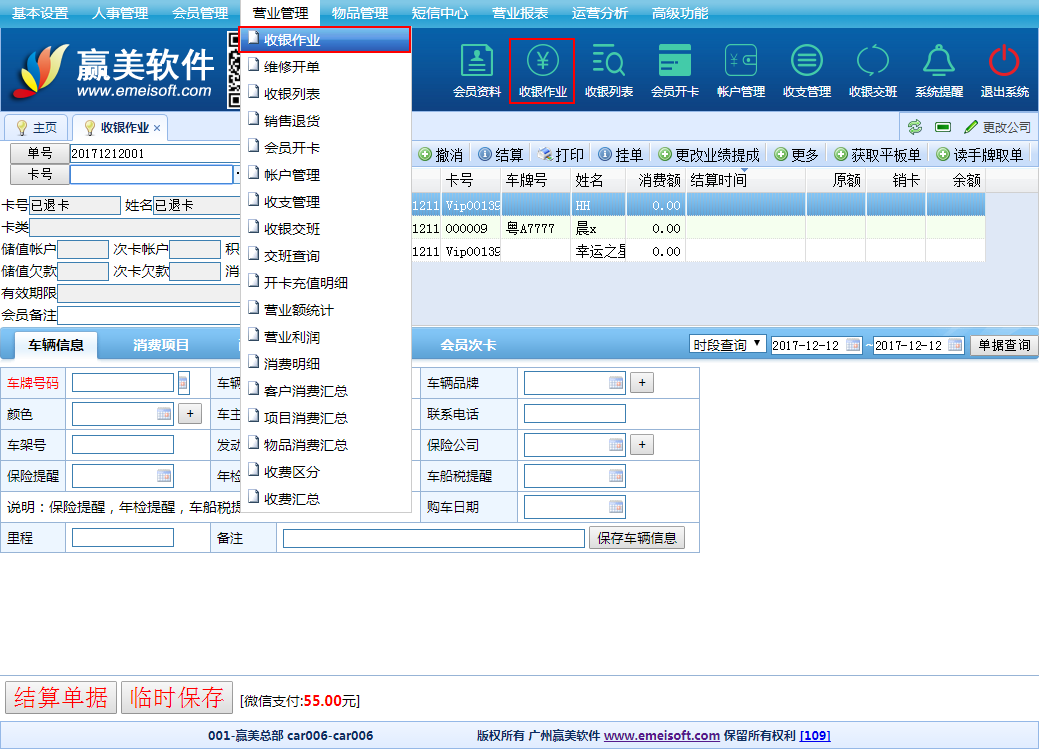The height and width of the screenshot is (749, 1039).
Task: Open the 车辆品牌 picker dropdown
Action: coord(616,383)
